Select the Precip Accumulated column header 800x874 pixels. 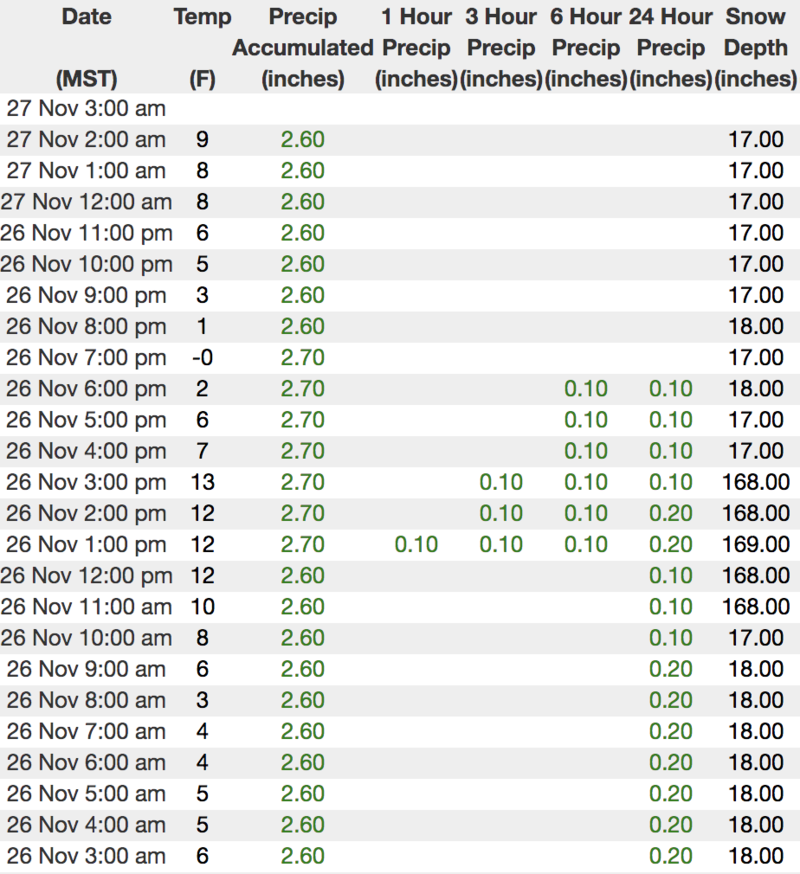(302, 48)
